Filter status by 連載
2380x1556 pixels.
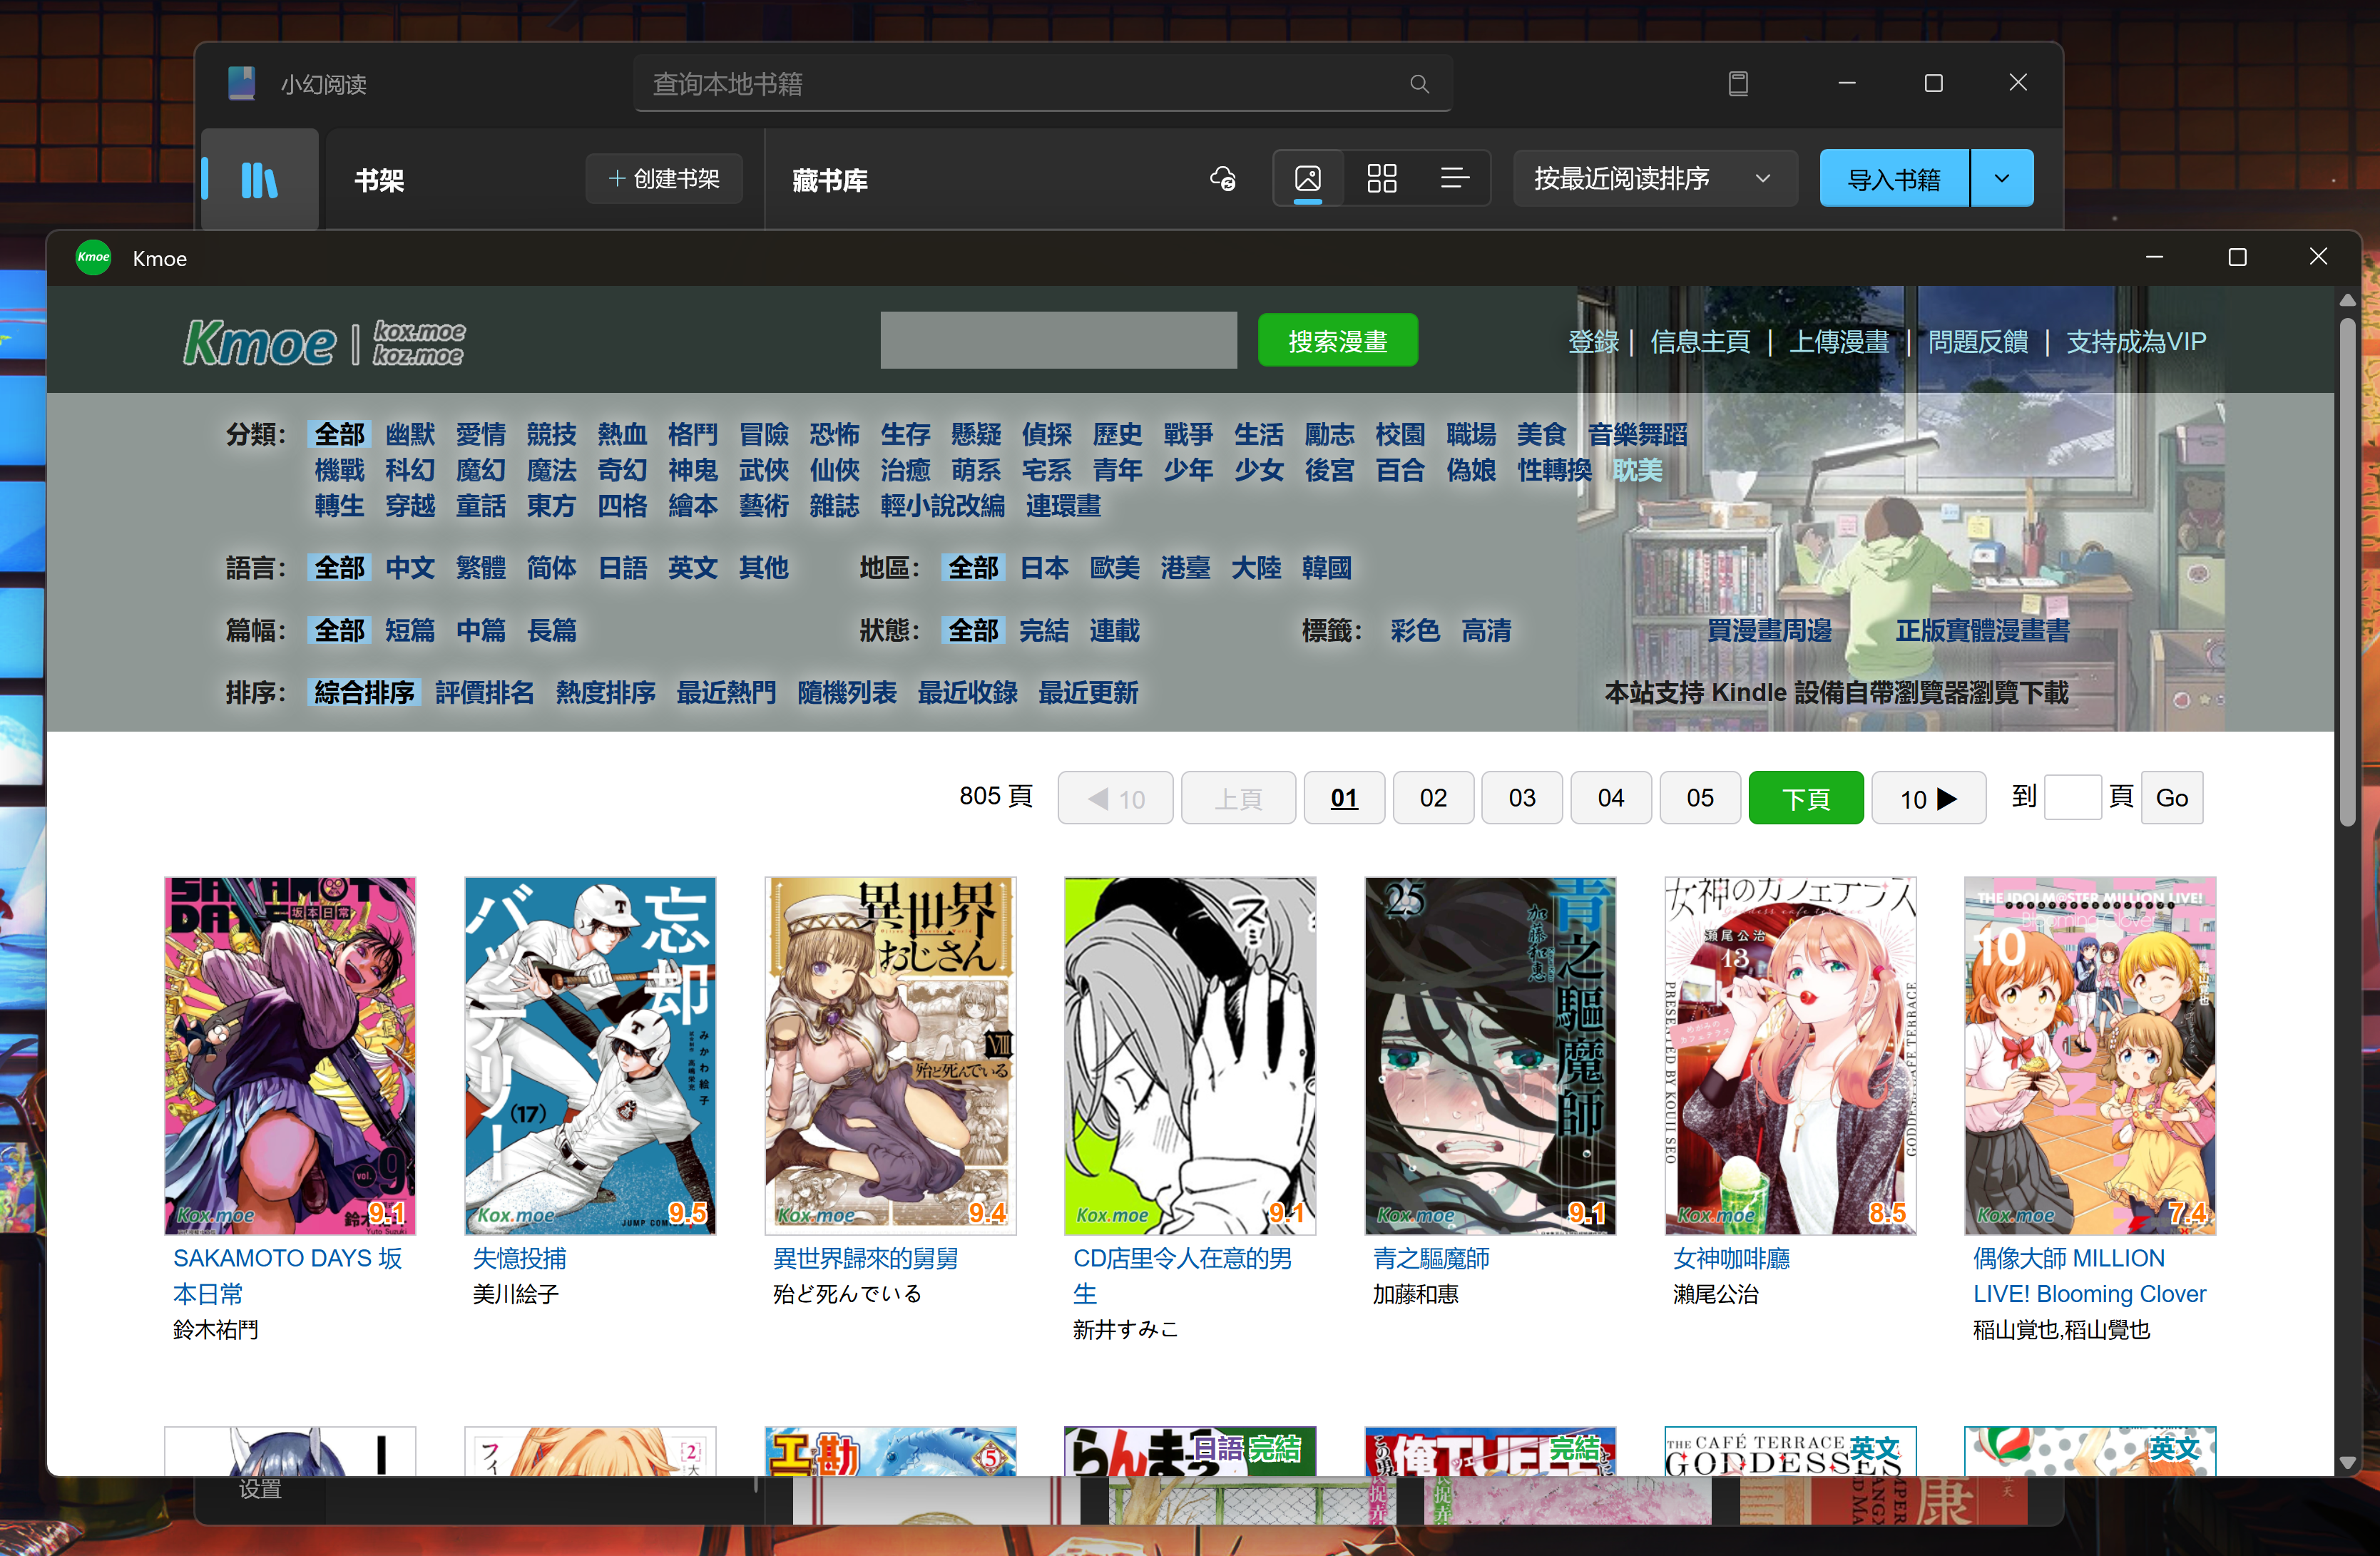tap(1114, 630)
